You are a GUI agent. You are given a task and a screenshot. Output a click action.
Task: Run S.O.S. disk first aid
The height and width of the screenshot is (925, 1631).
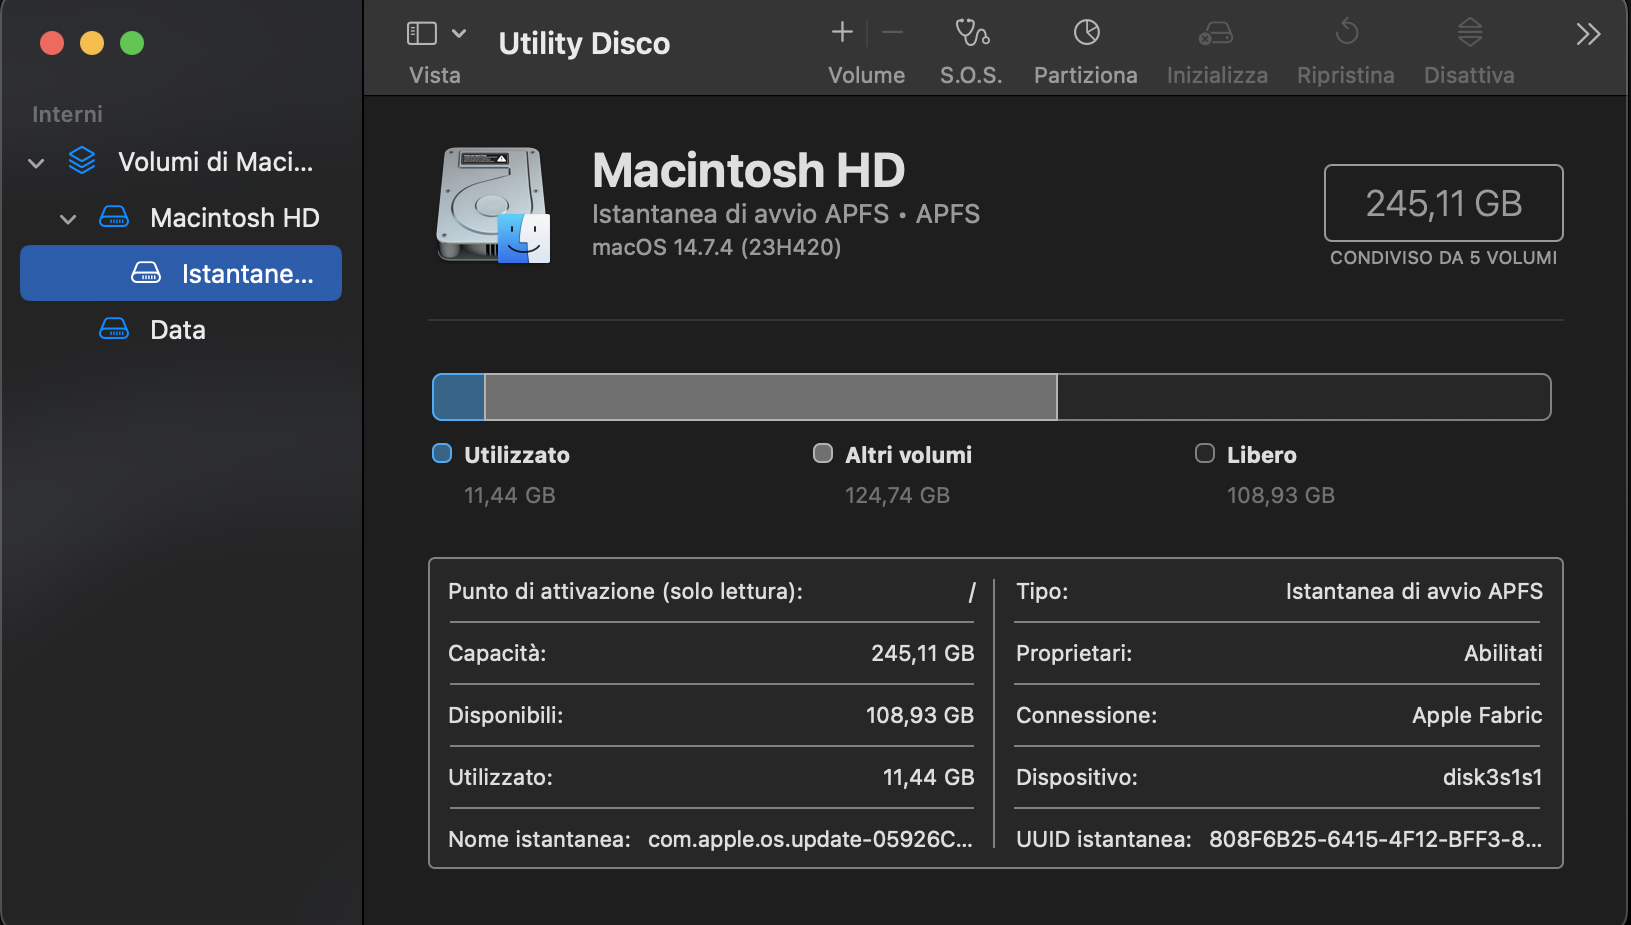click(x=969, y=33)
